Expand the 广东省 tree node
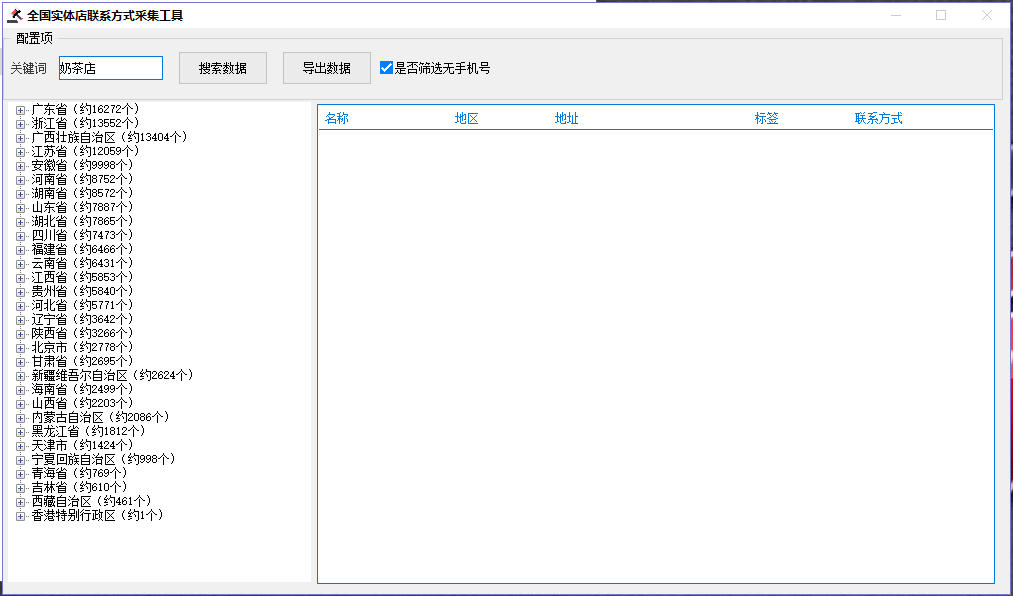Viewport: 1013px width, 596px height. click(x=20, y=109)
